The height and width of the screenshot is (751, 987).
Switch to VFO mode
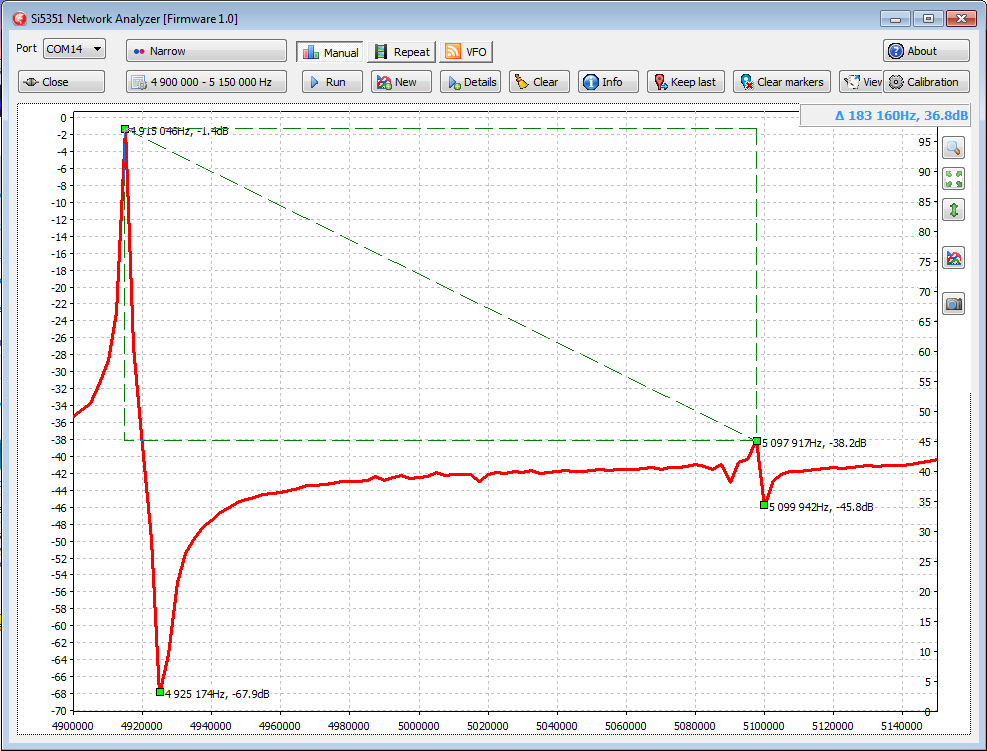point(466,52)
